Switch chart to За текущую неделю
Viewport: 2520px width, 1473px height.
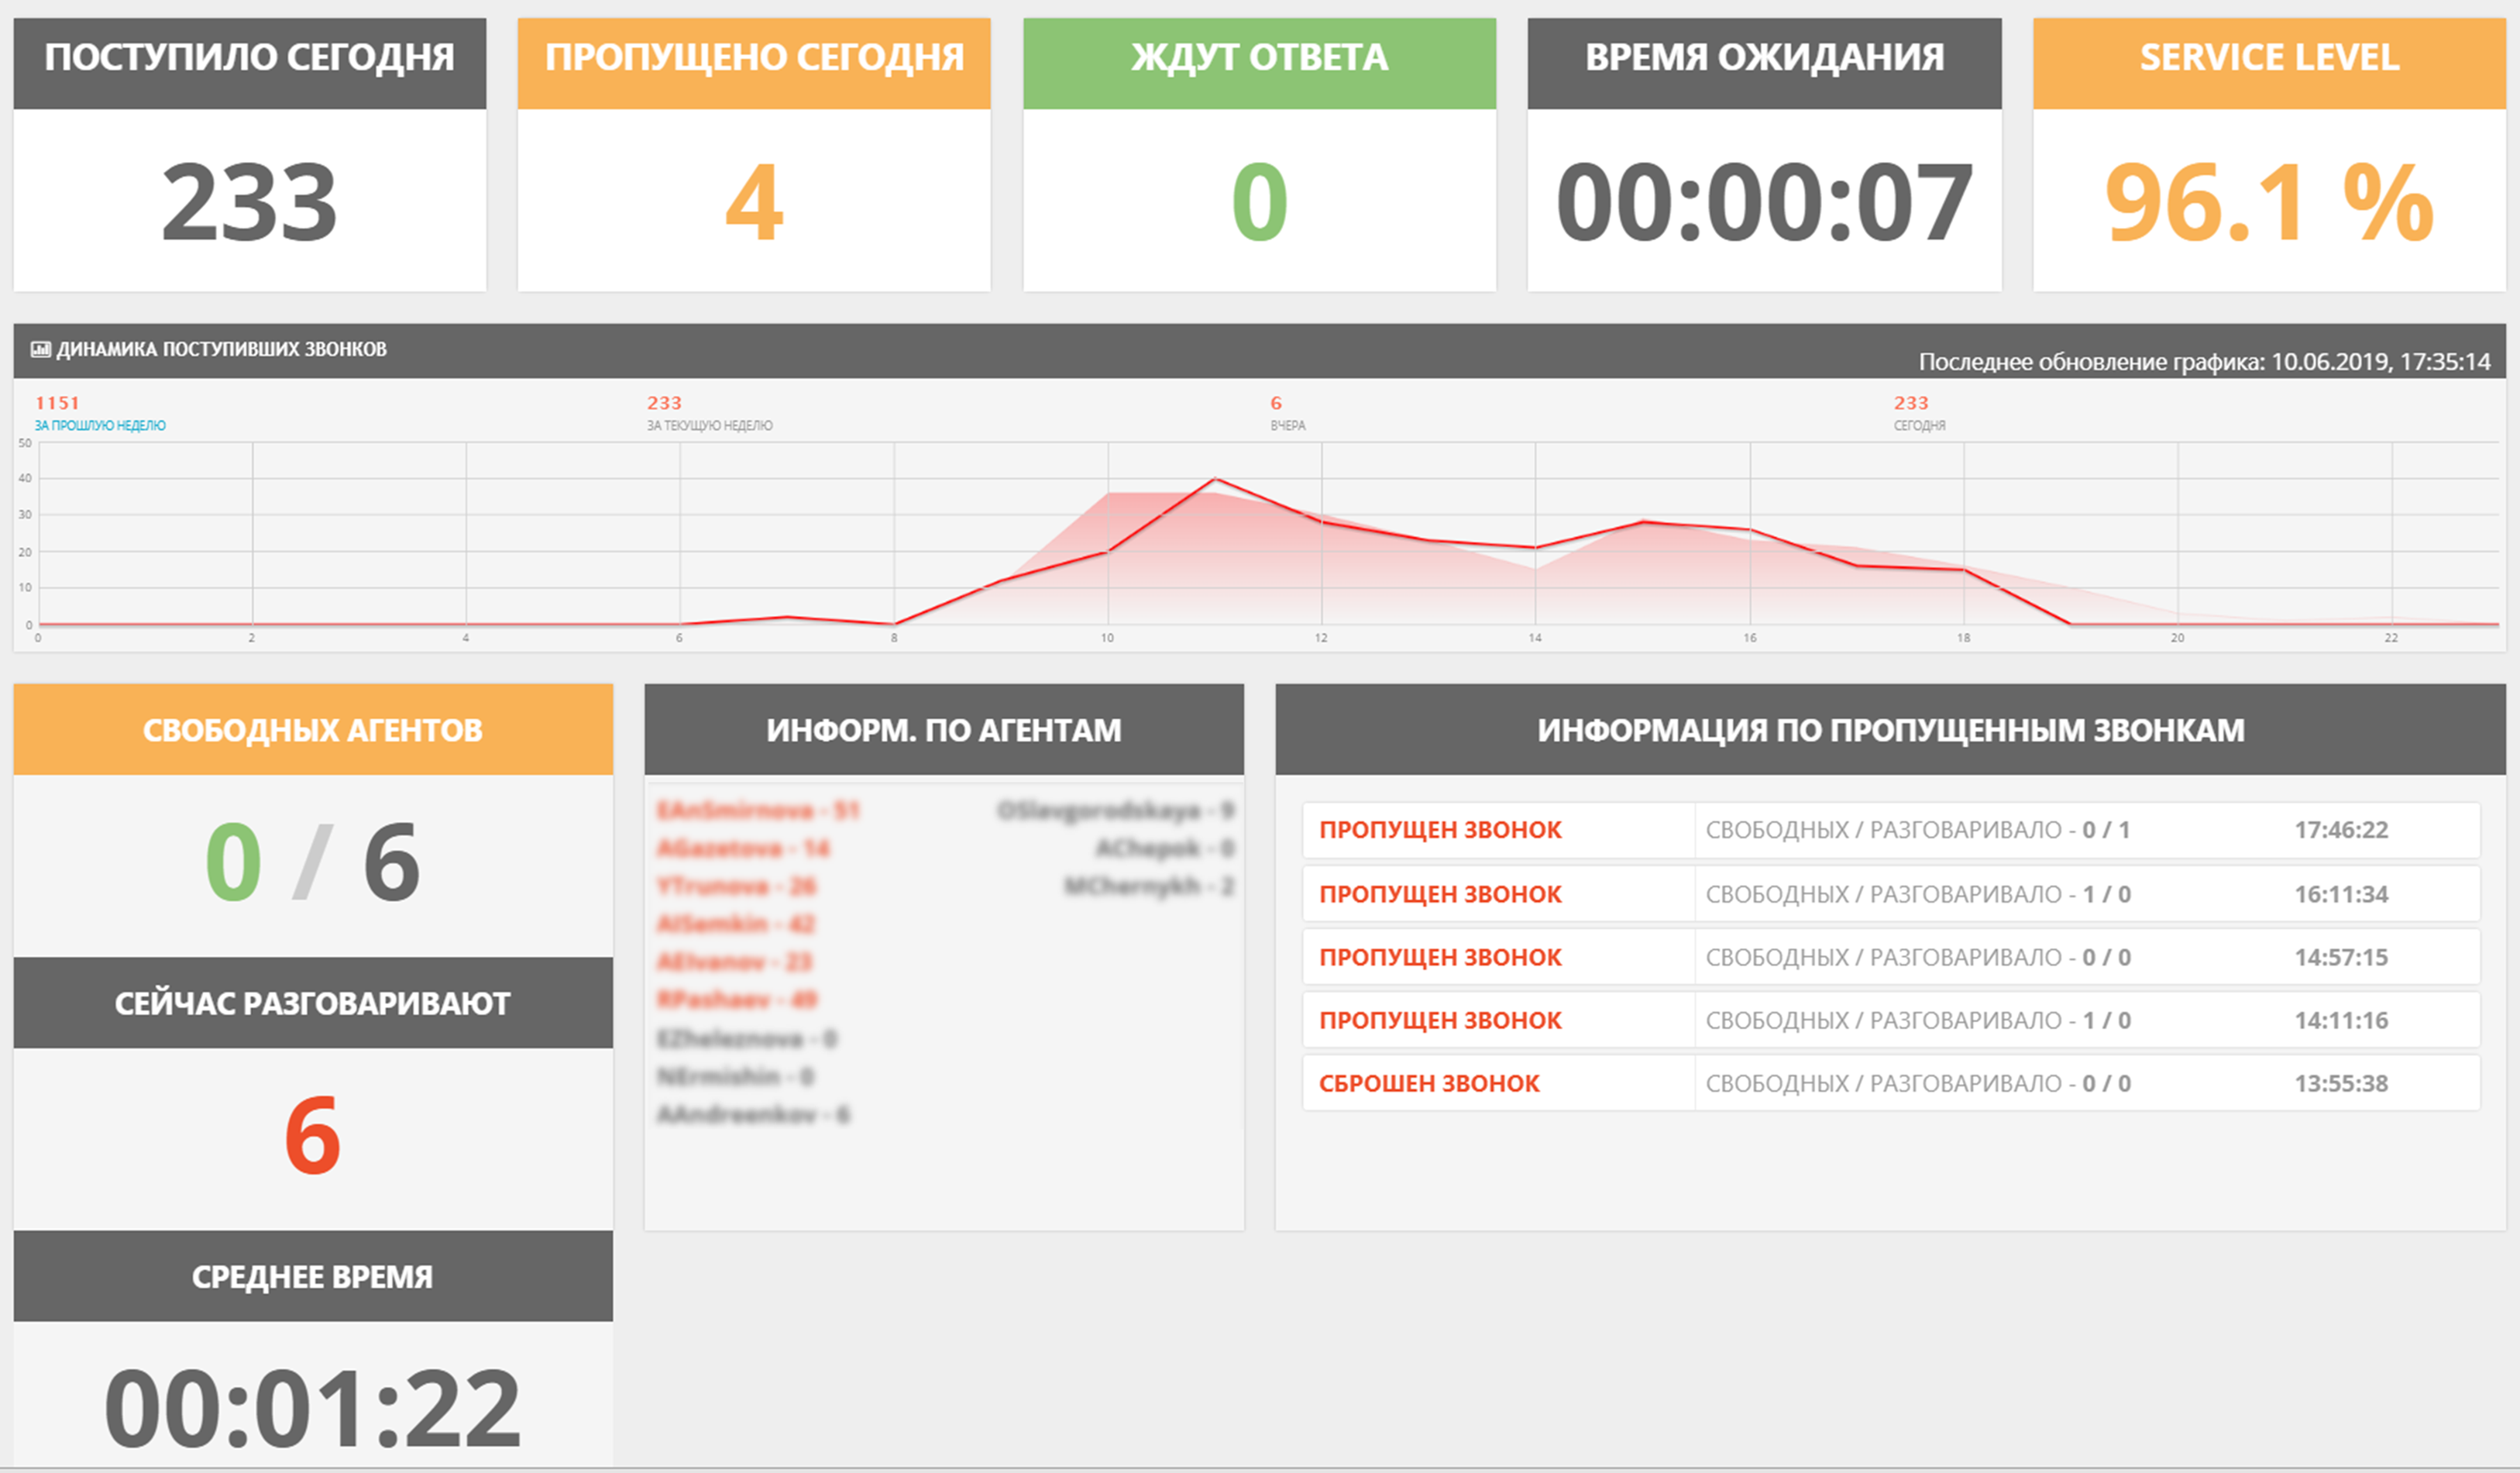pos(709,425)
